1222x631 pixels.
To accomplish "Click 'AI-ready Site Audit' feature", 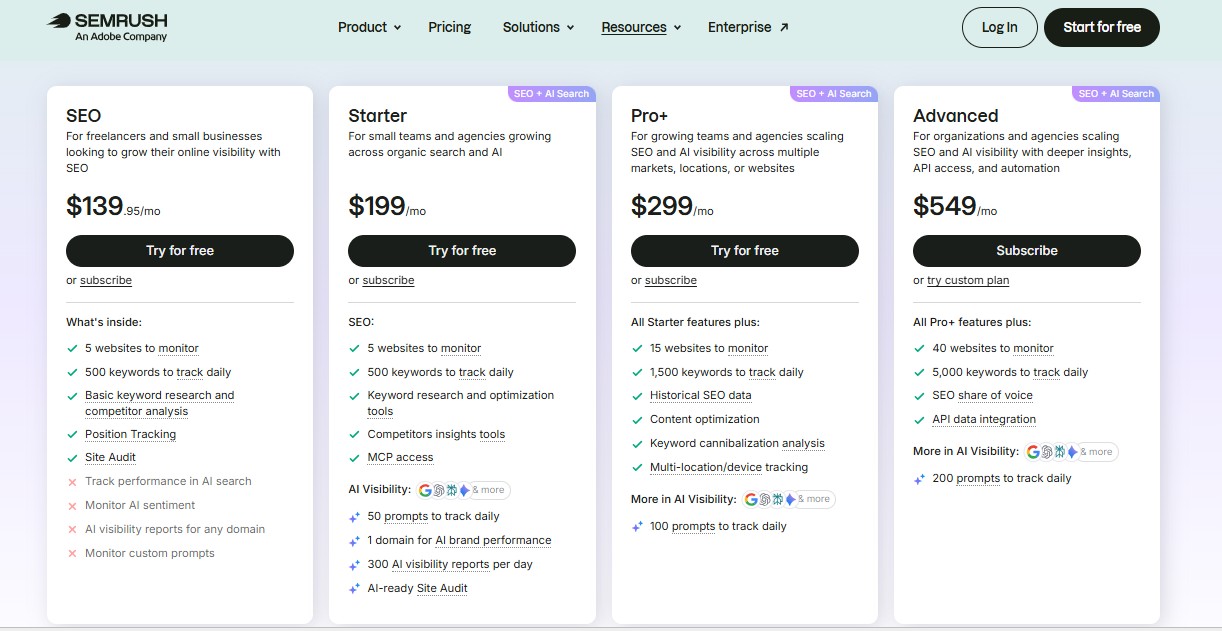I will point(417,588).
